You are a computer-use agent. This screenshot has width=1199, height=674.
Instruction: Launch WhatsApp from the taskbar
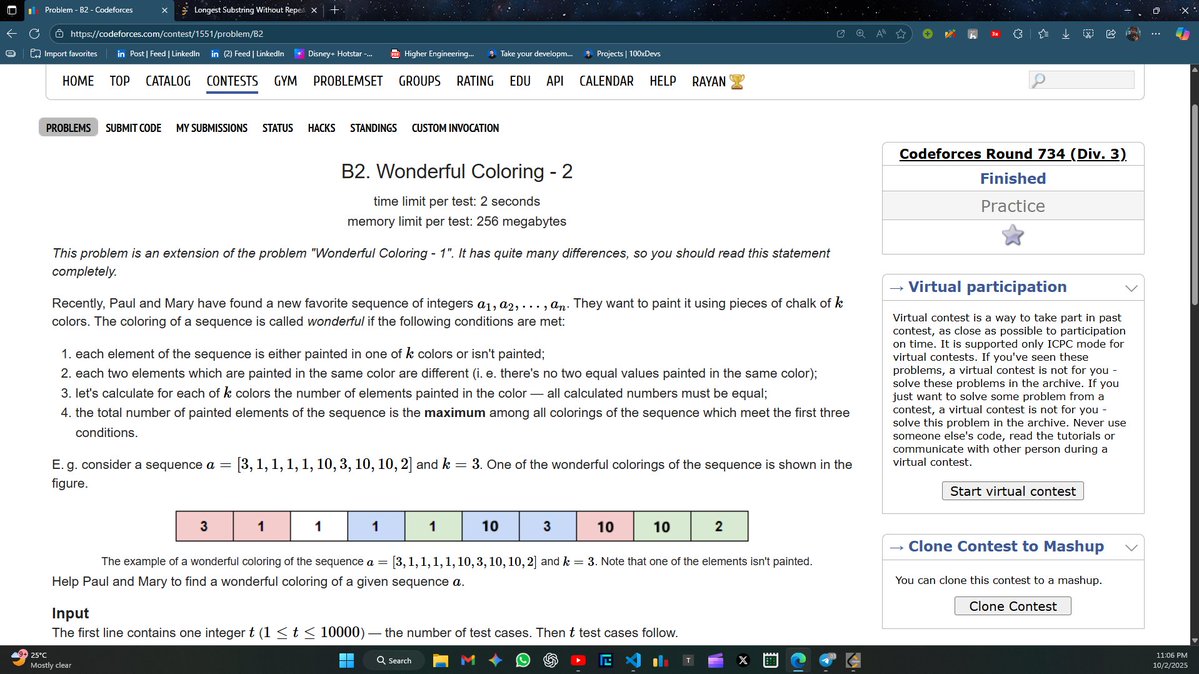pyautogui.click(x=523, y=660)
